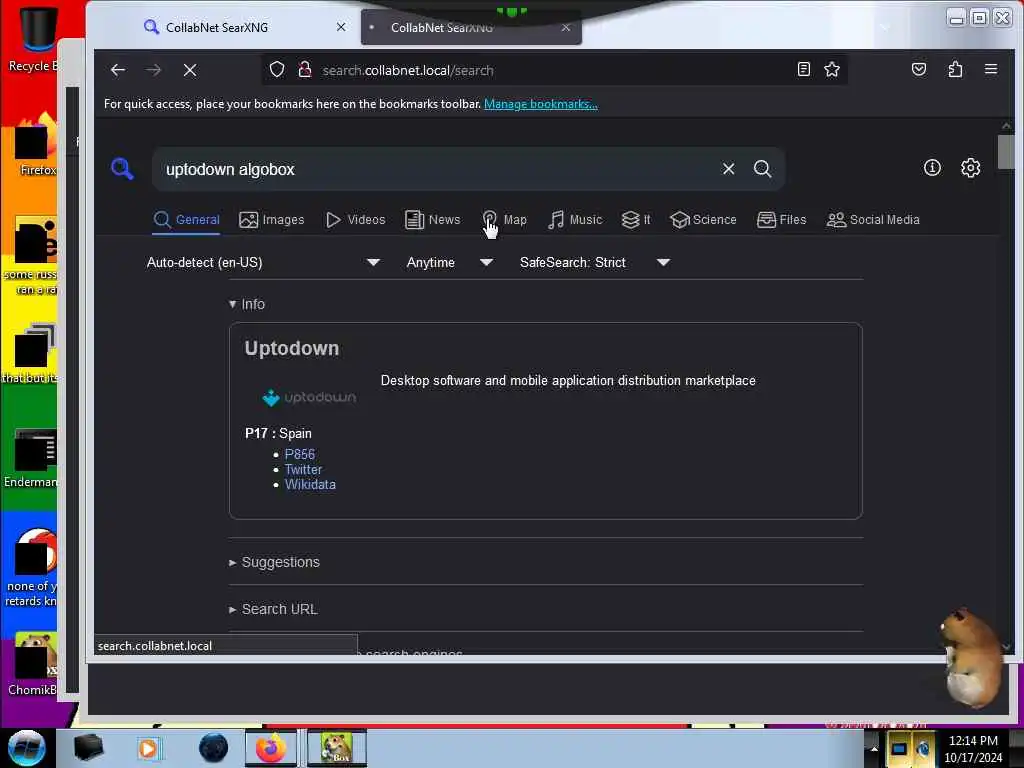Submit search with the magnifier button

[762, 169]
